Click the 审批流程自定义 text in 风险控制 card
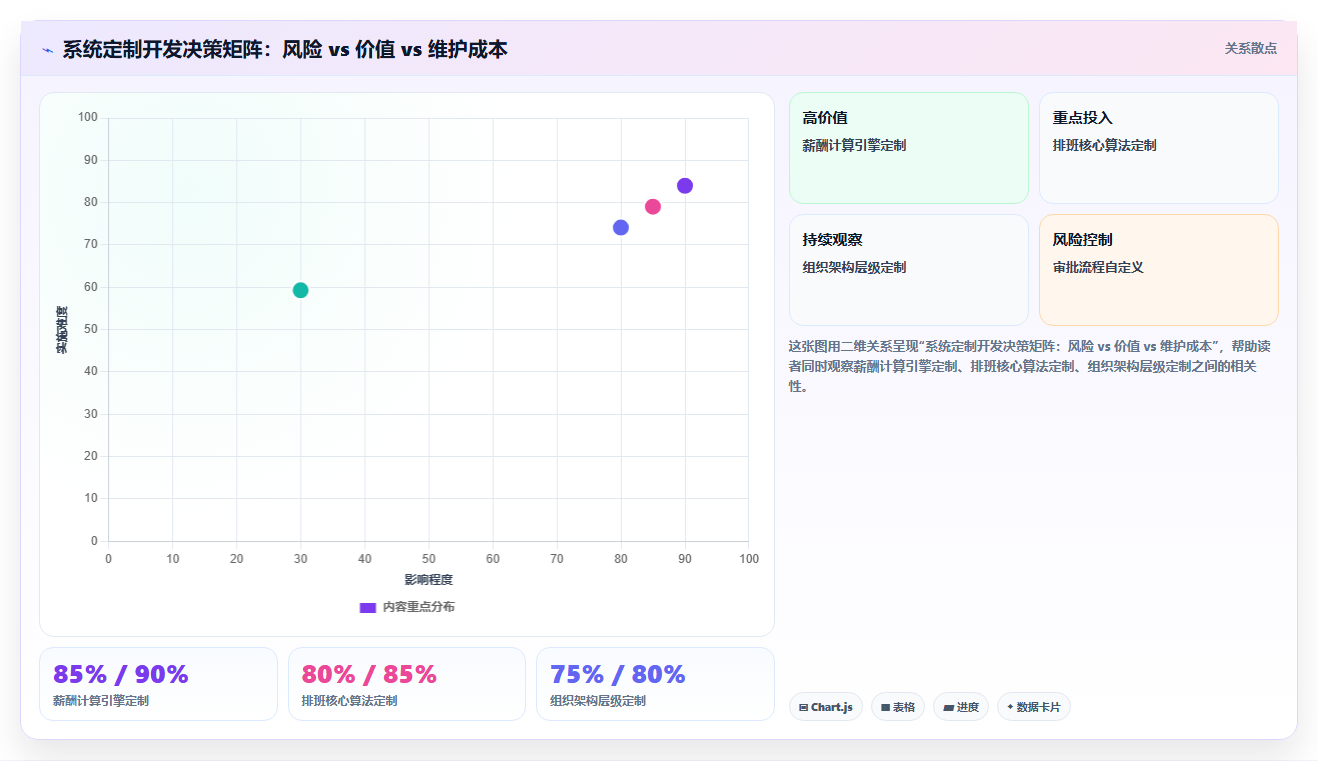This screenshot has height=761, width=1318. (1098, 267)
